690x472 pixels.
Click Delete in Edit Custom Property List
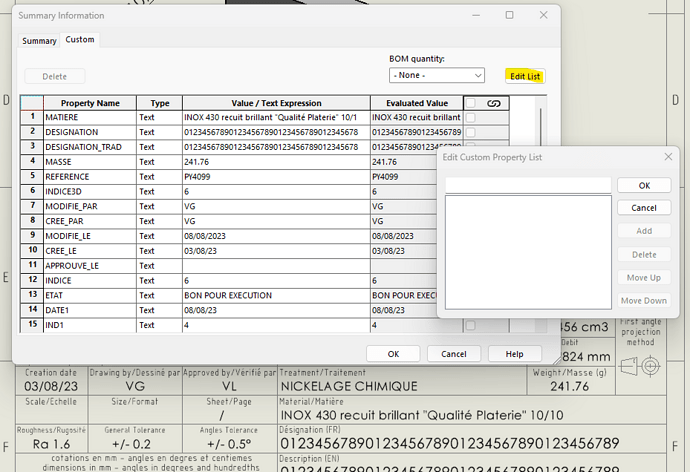[x=644, y=254]
